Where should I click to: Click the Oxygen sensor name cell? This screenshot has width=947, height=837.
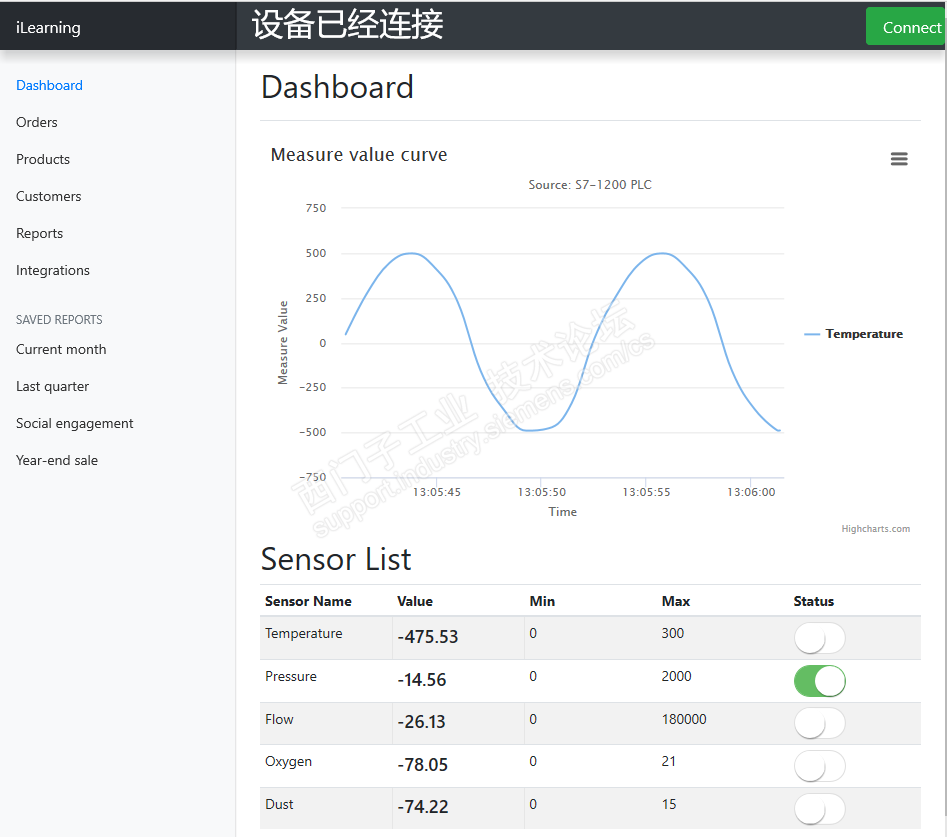(x=288, y=762)
